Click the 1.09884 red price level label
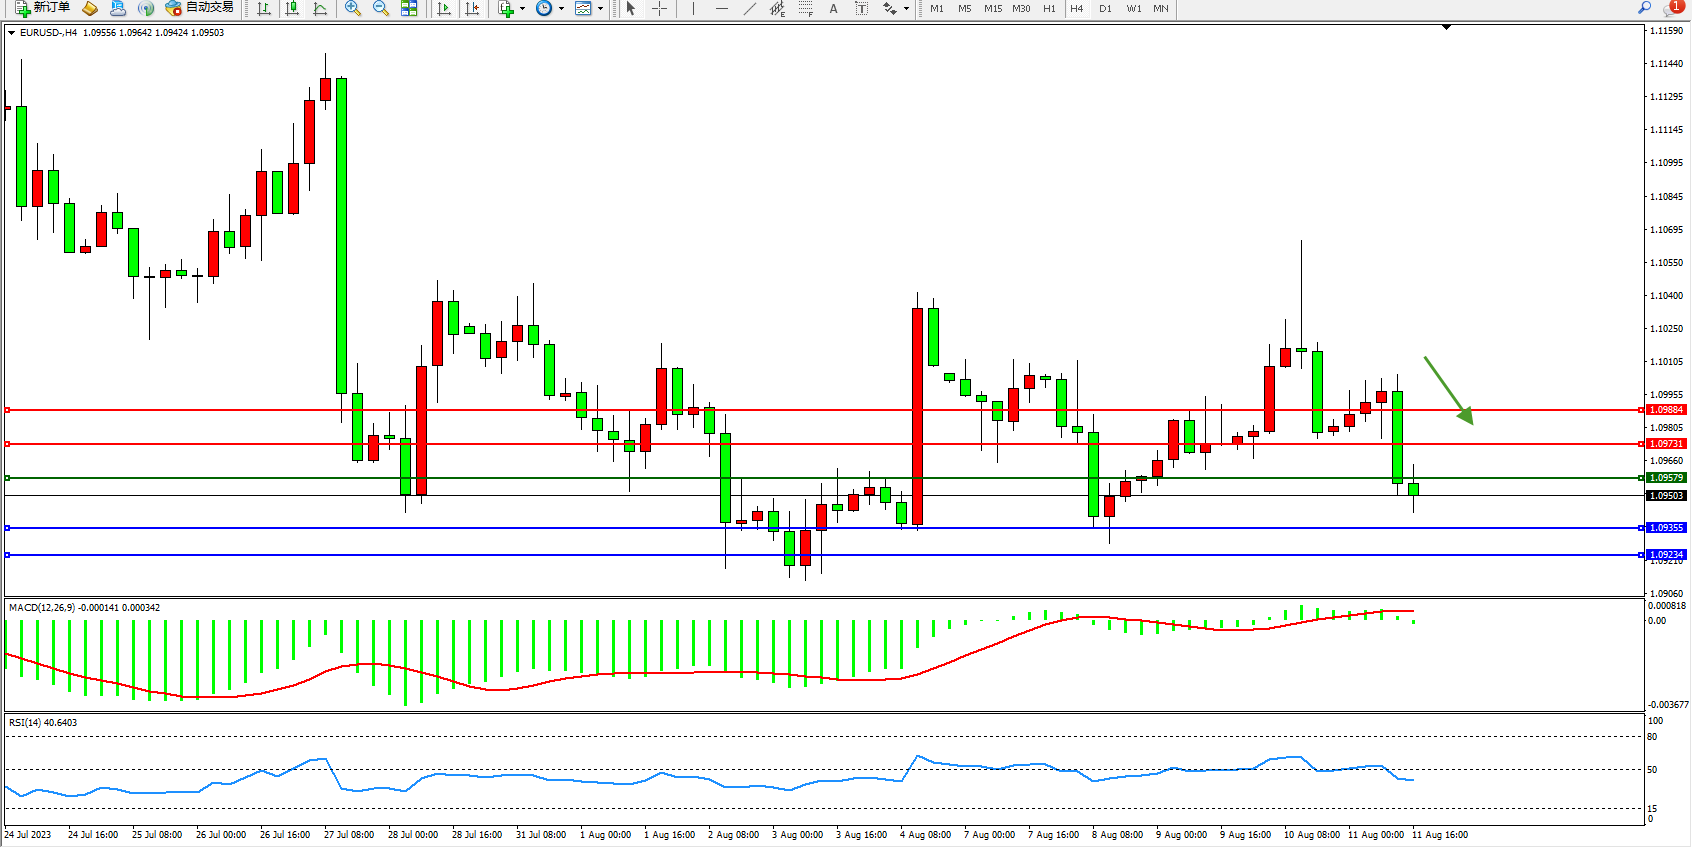 (1666, 410)
